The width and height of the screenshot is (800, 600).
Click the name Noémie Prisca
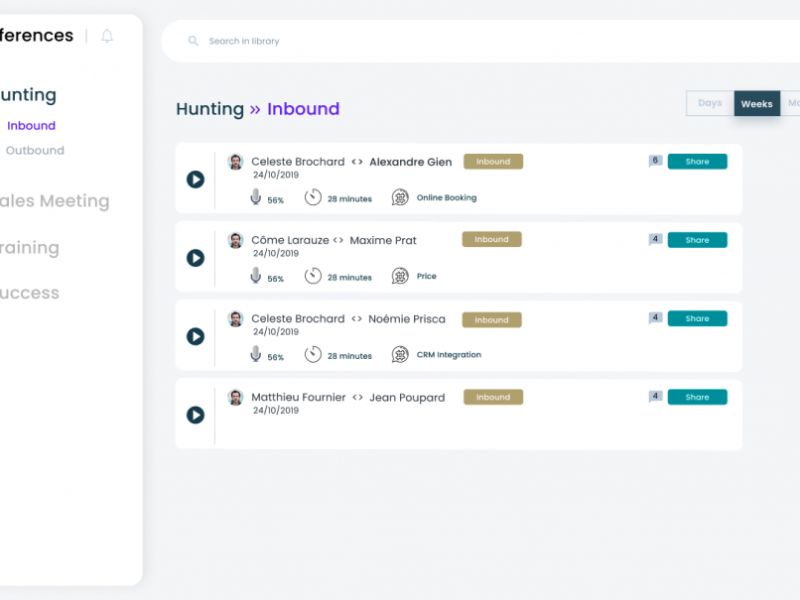[x=407, y=319]
